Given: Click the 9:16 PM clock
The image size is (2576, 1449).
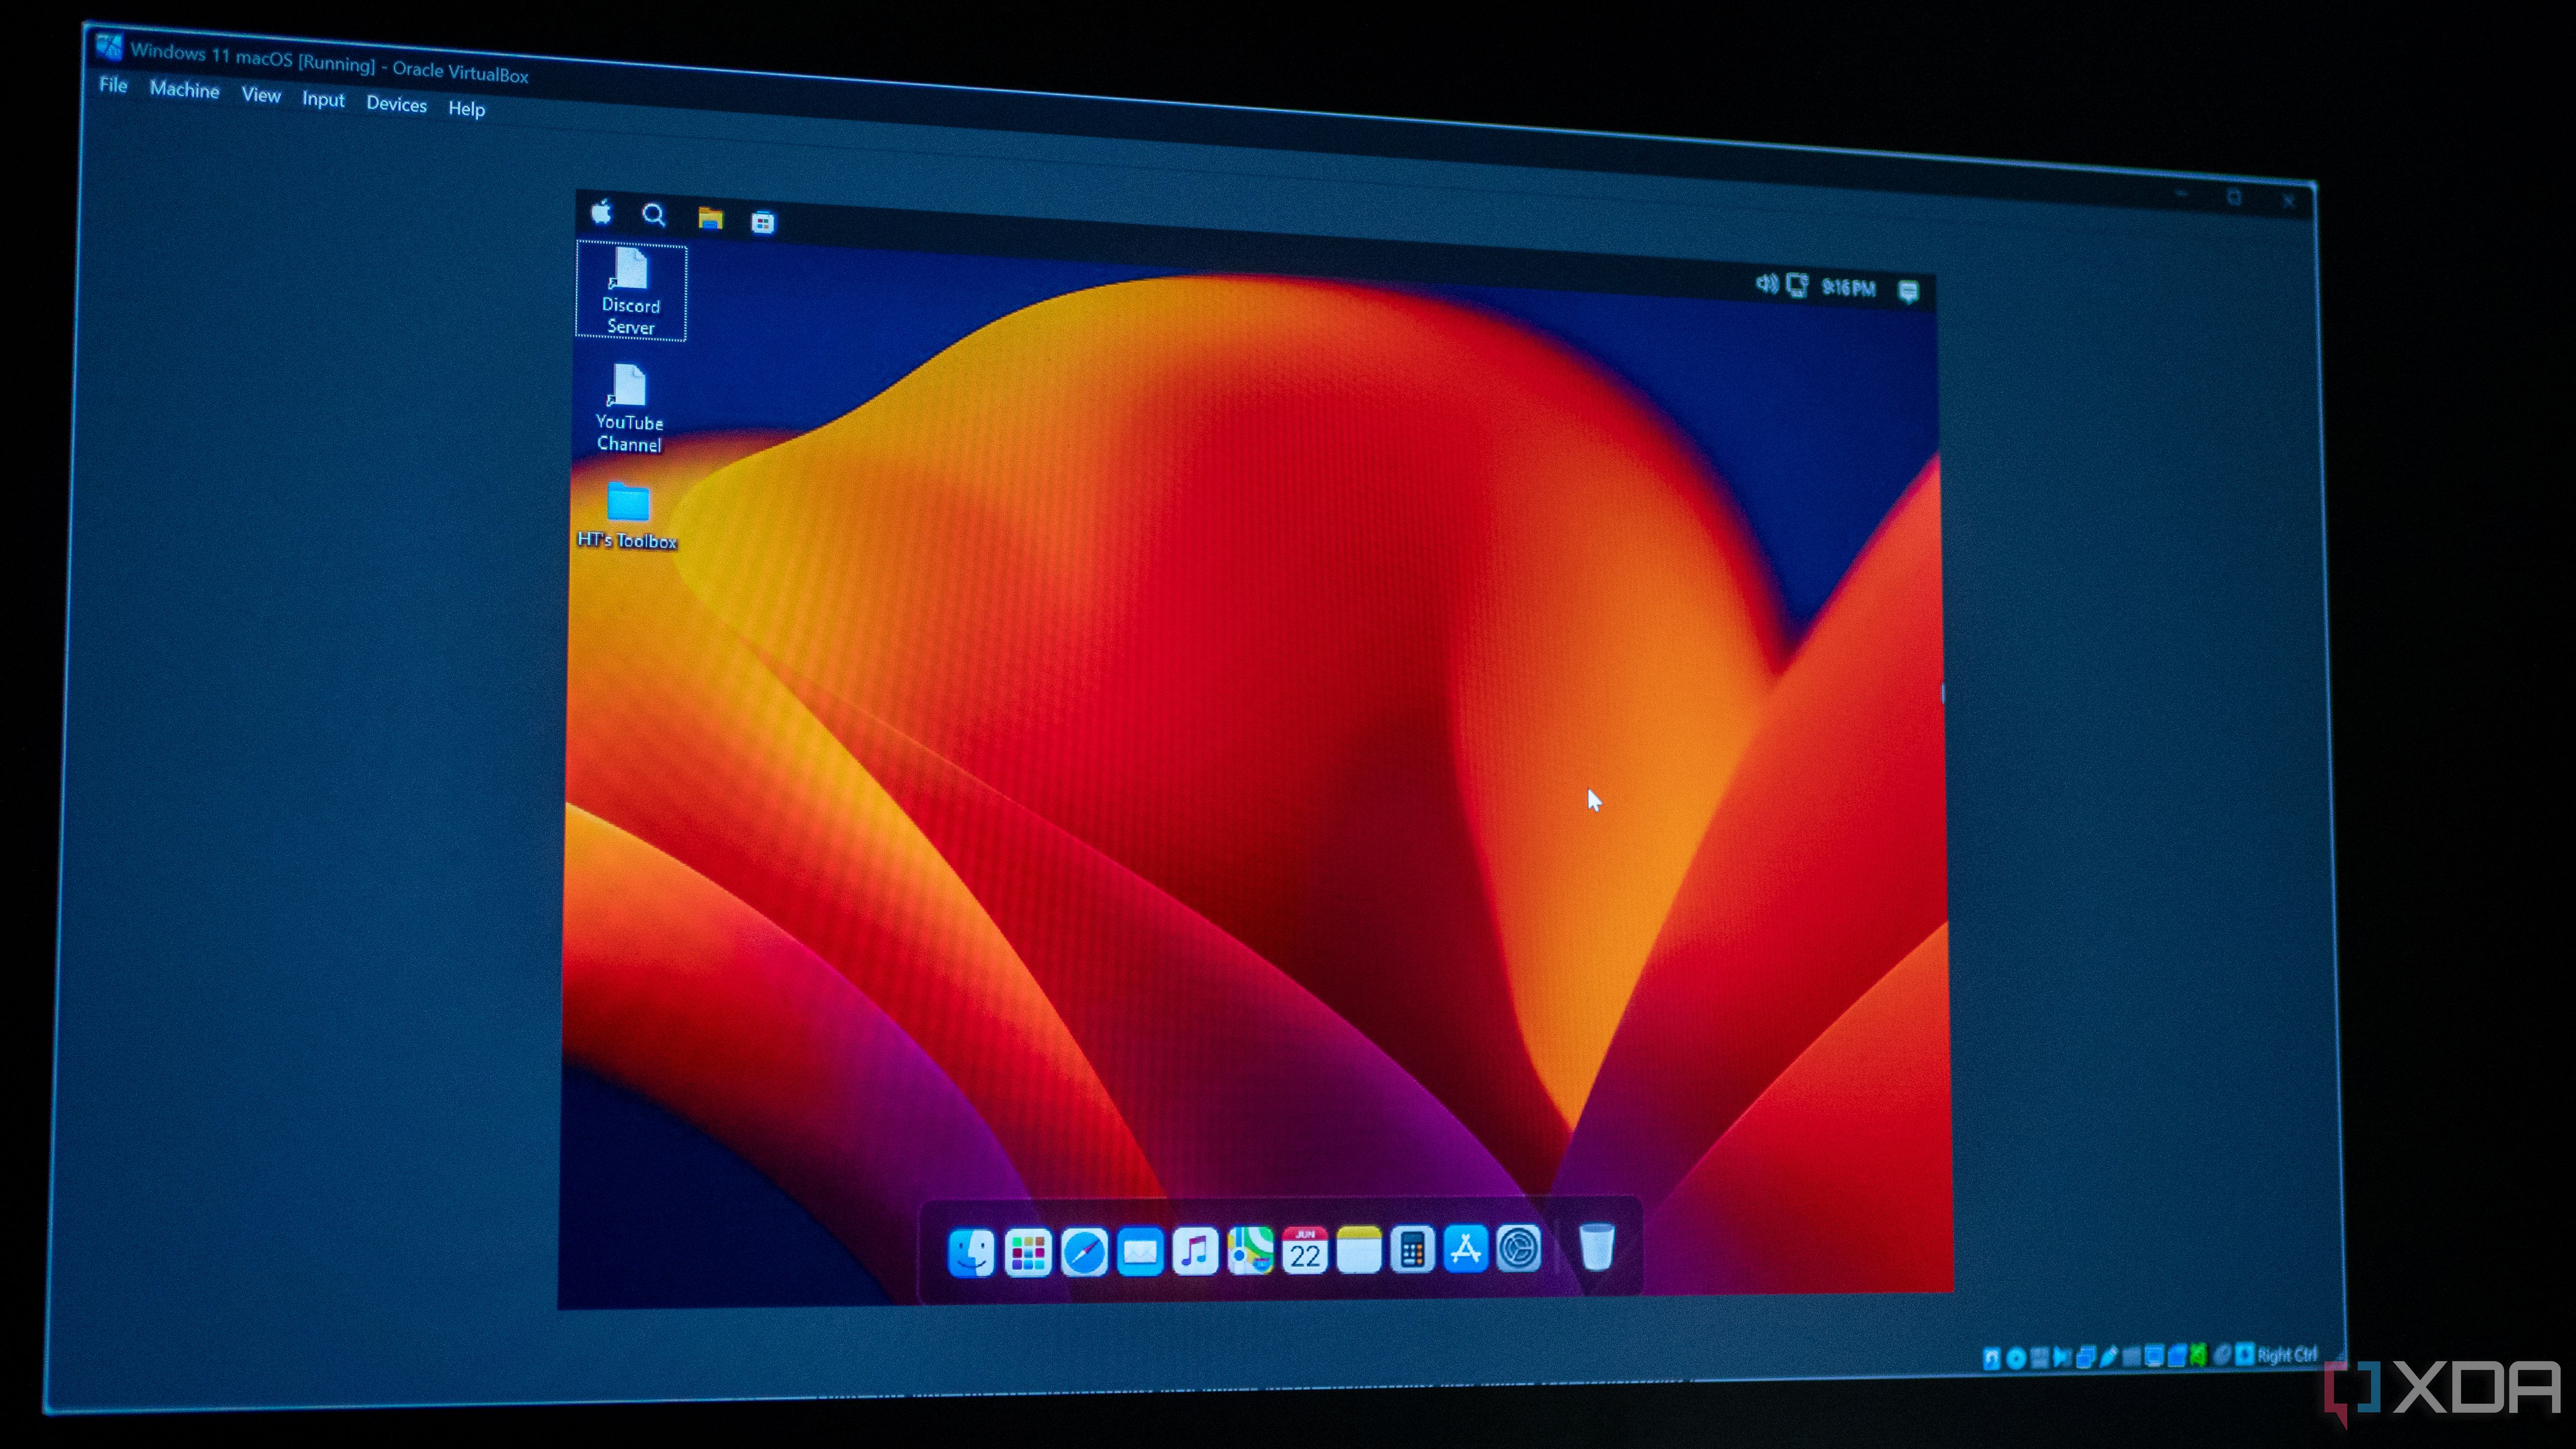Looking at the screenshot, I should pos(1848,288).
